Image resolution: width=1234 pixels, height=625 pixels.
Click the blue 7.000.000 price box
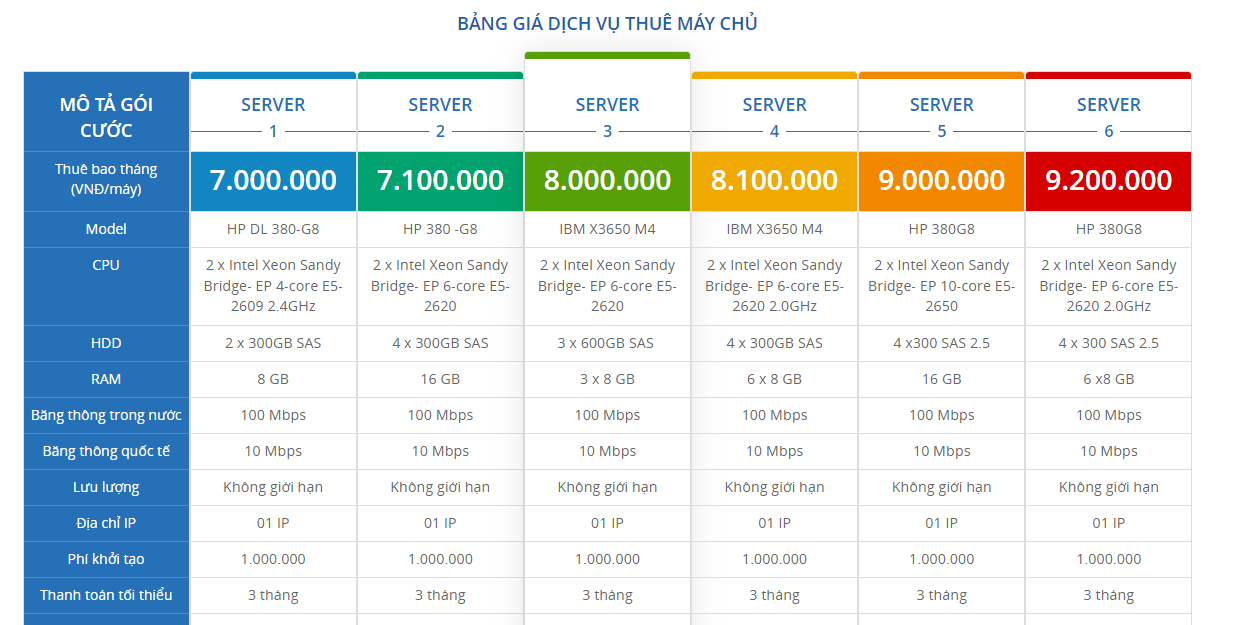(x=273, y=181)
